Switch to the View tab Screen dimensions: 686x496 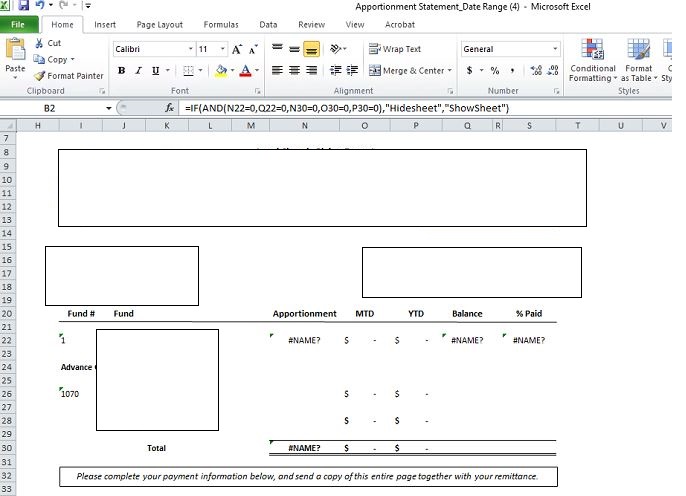(355, 24)
